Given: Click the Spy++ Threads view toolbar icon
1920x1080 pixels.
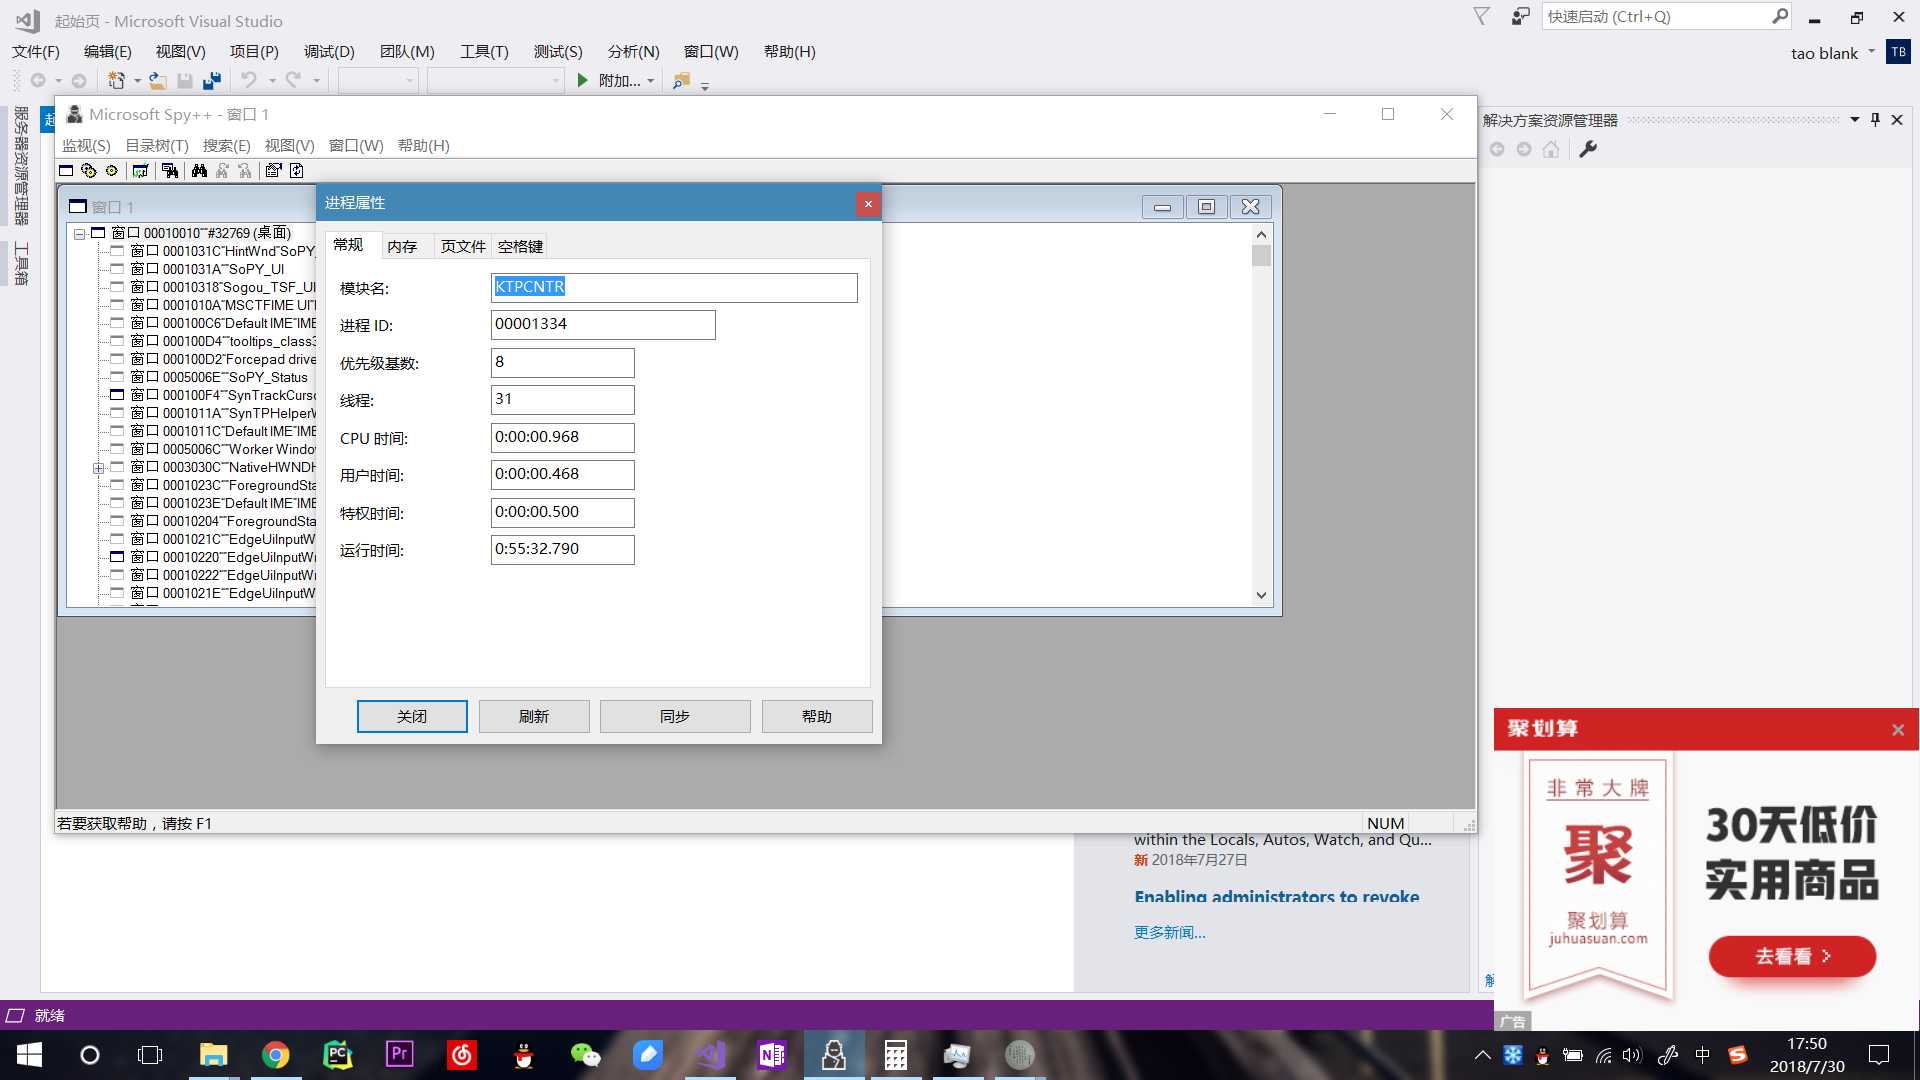Looking at the screenshot, I should point(112,171).
